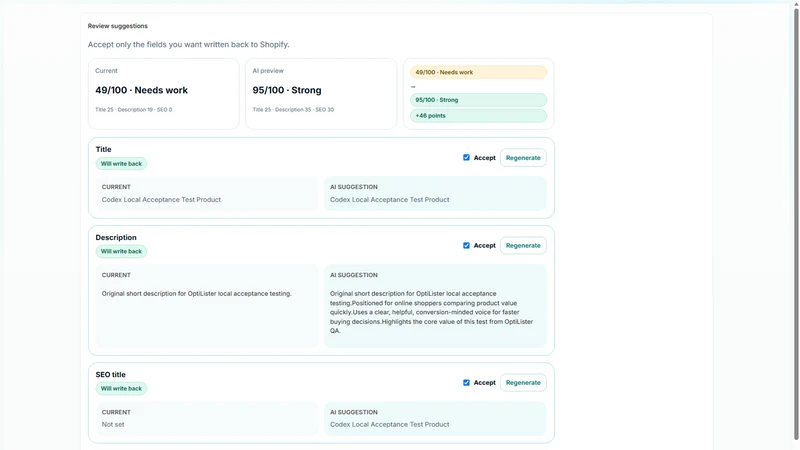800x450 pixels.
Task: Select the Current score card heading '49/100 · Needs work'
Action: pyautogui.click(x=141, y=90)
